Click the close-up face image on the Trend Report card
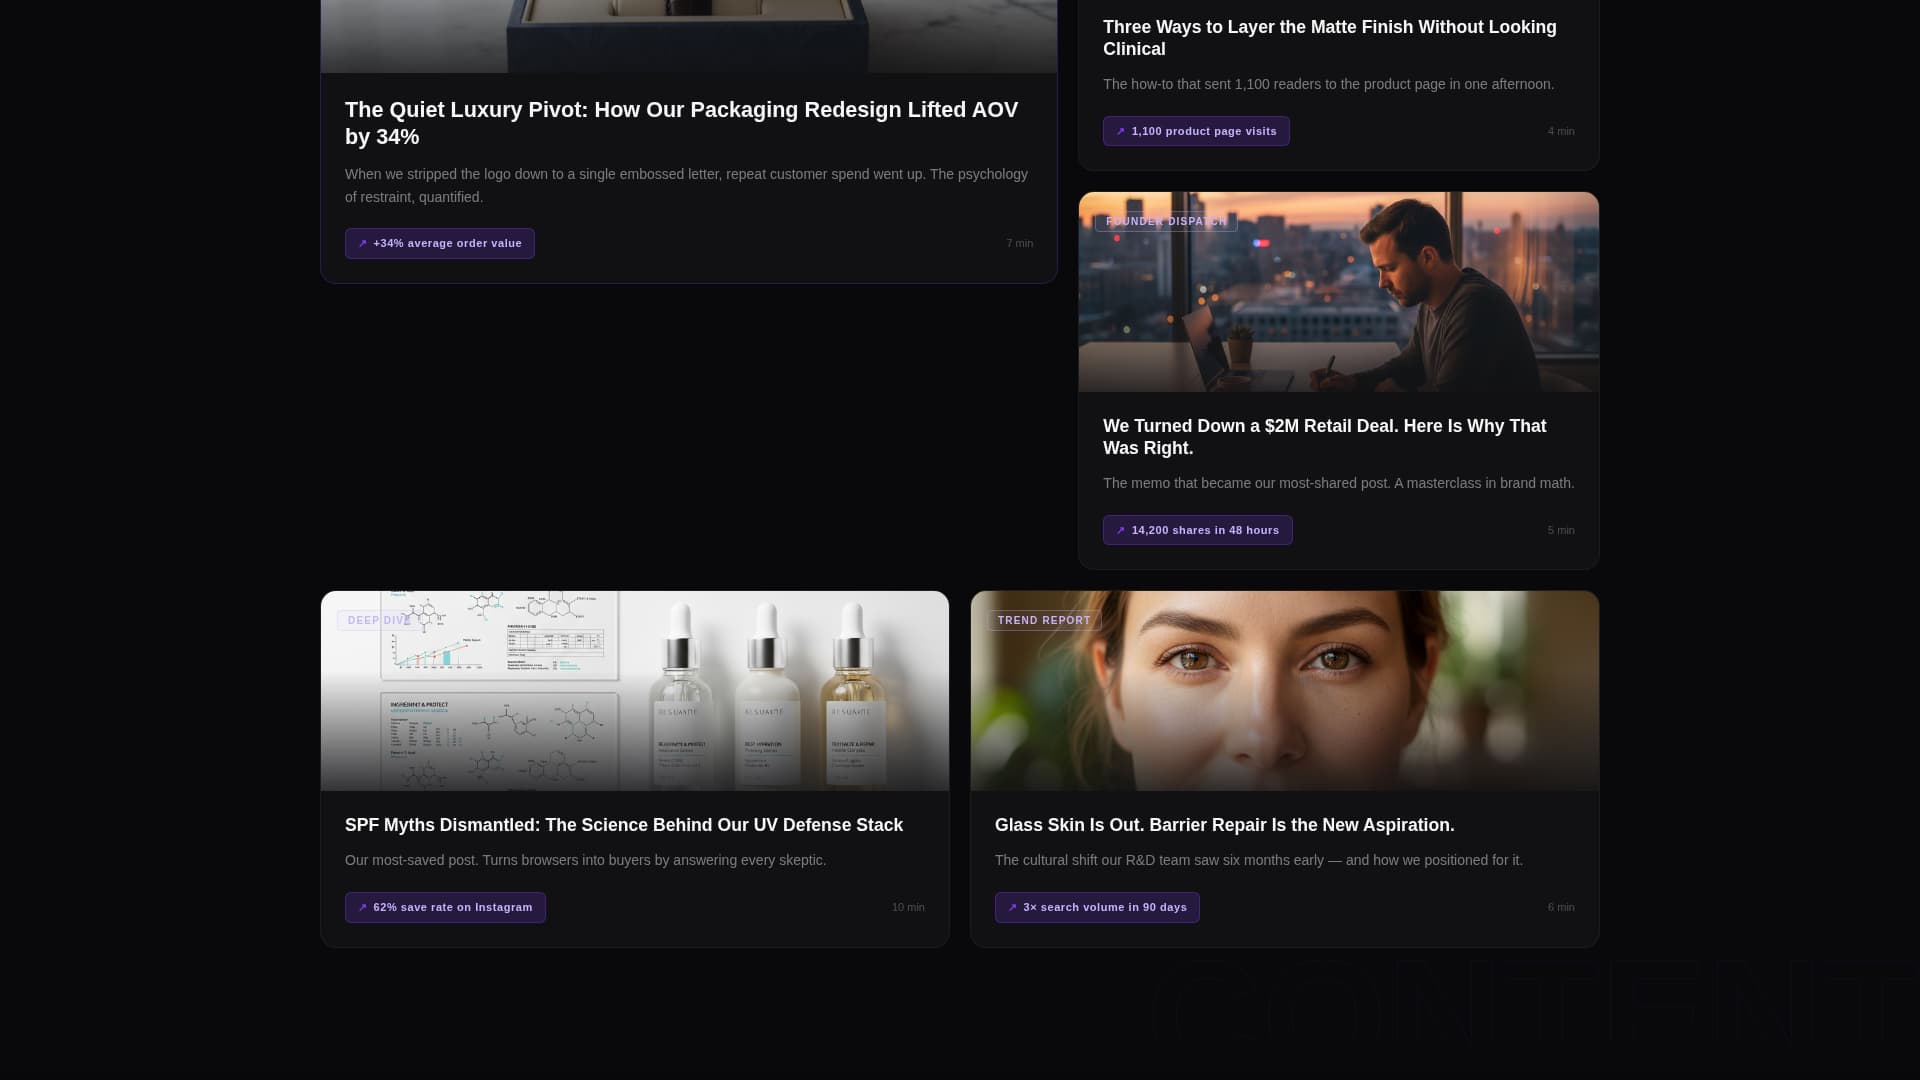 click(1283, 690)
